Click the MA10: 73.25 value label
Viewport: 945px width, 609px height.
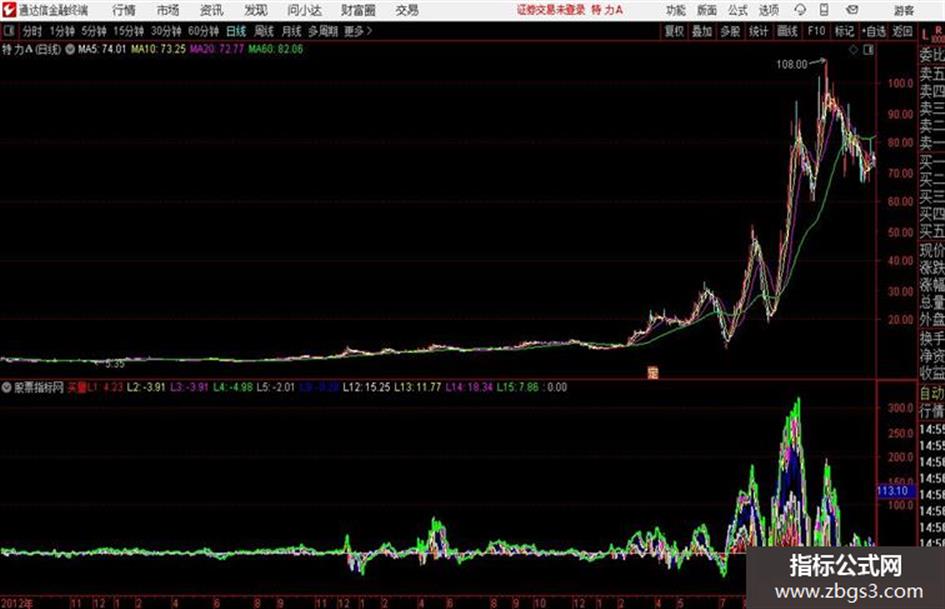click(159, 49)
